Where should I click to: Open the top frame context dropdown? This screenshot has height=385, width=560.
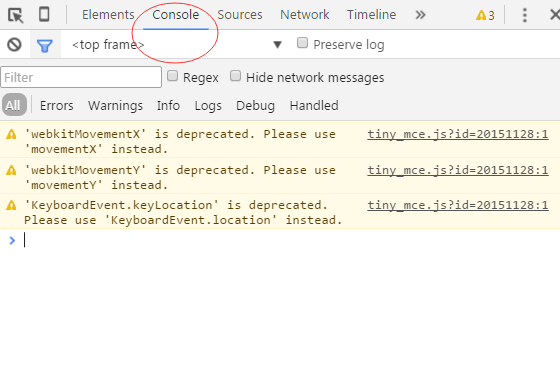(x=177, y=45)
